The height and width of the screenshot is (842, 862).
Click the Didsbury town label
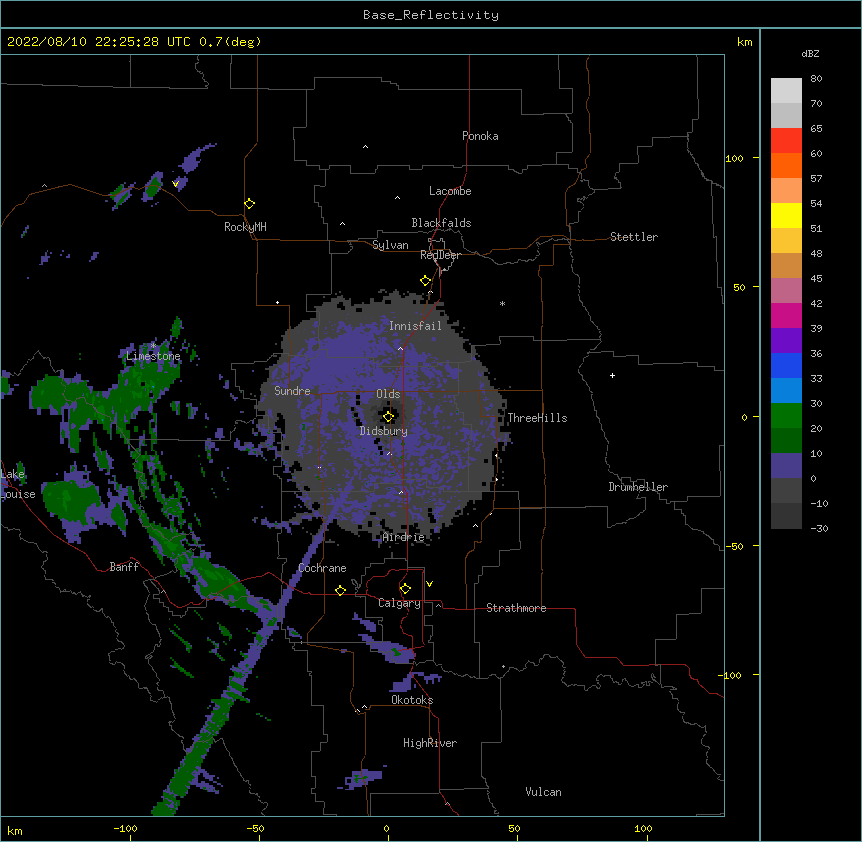[x=384, y=431]
